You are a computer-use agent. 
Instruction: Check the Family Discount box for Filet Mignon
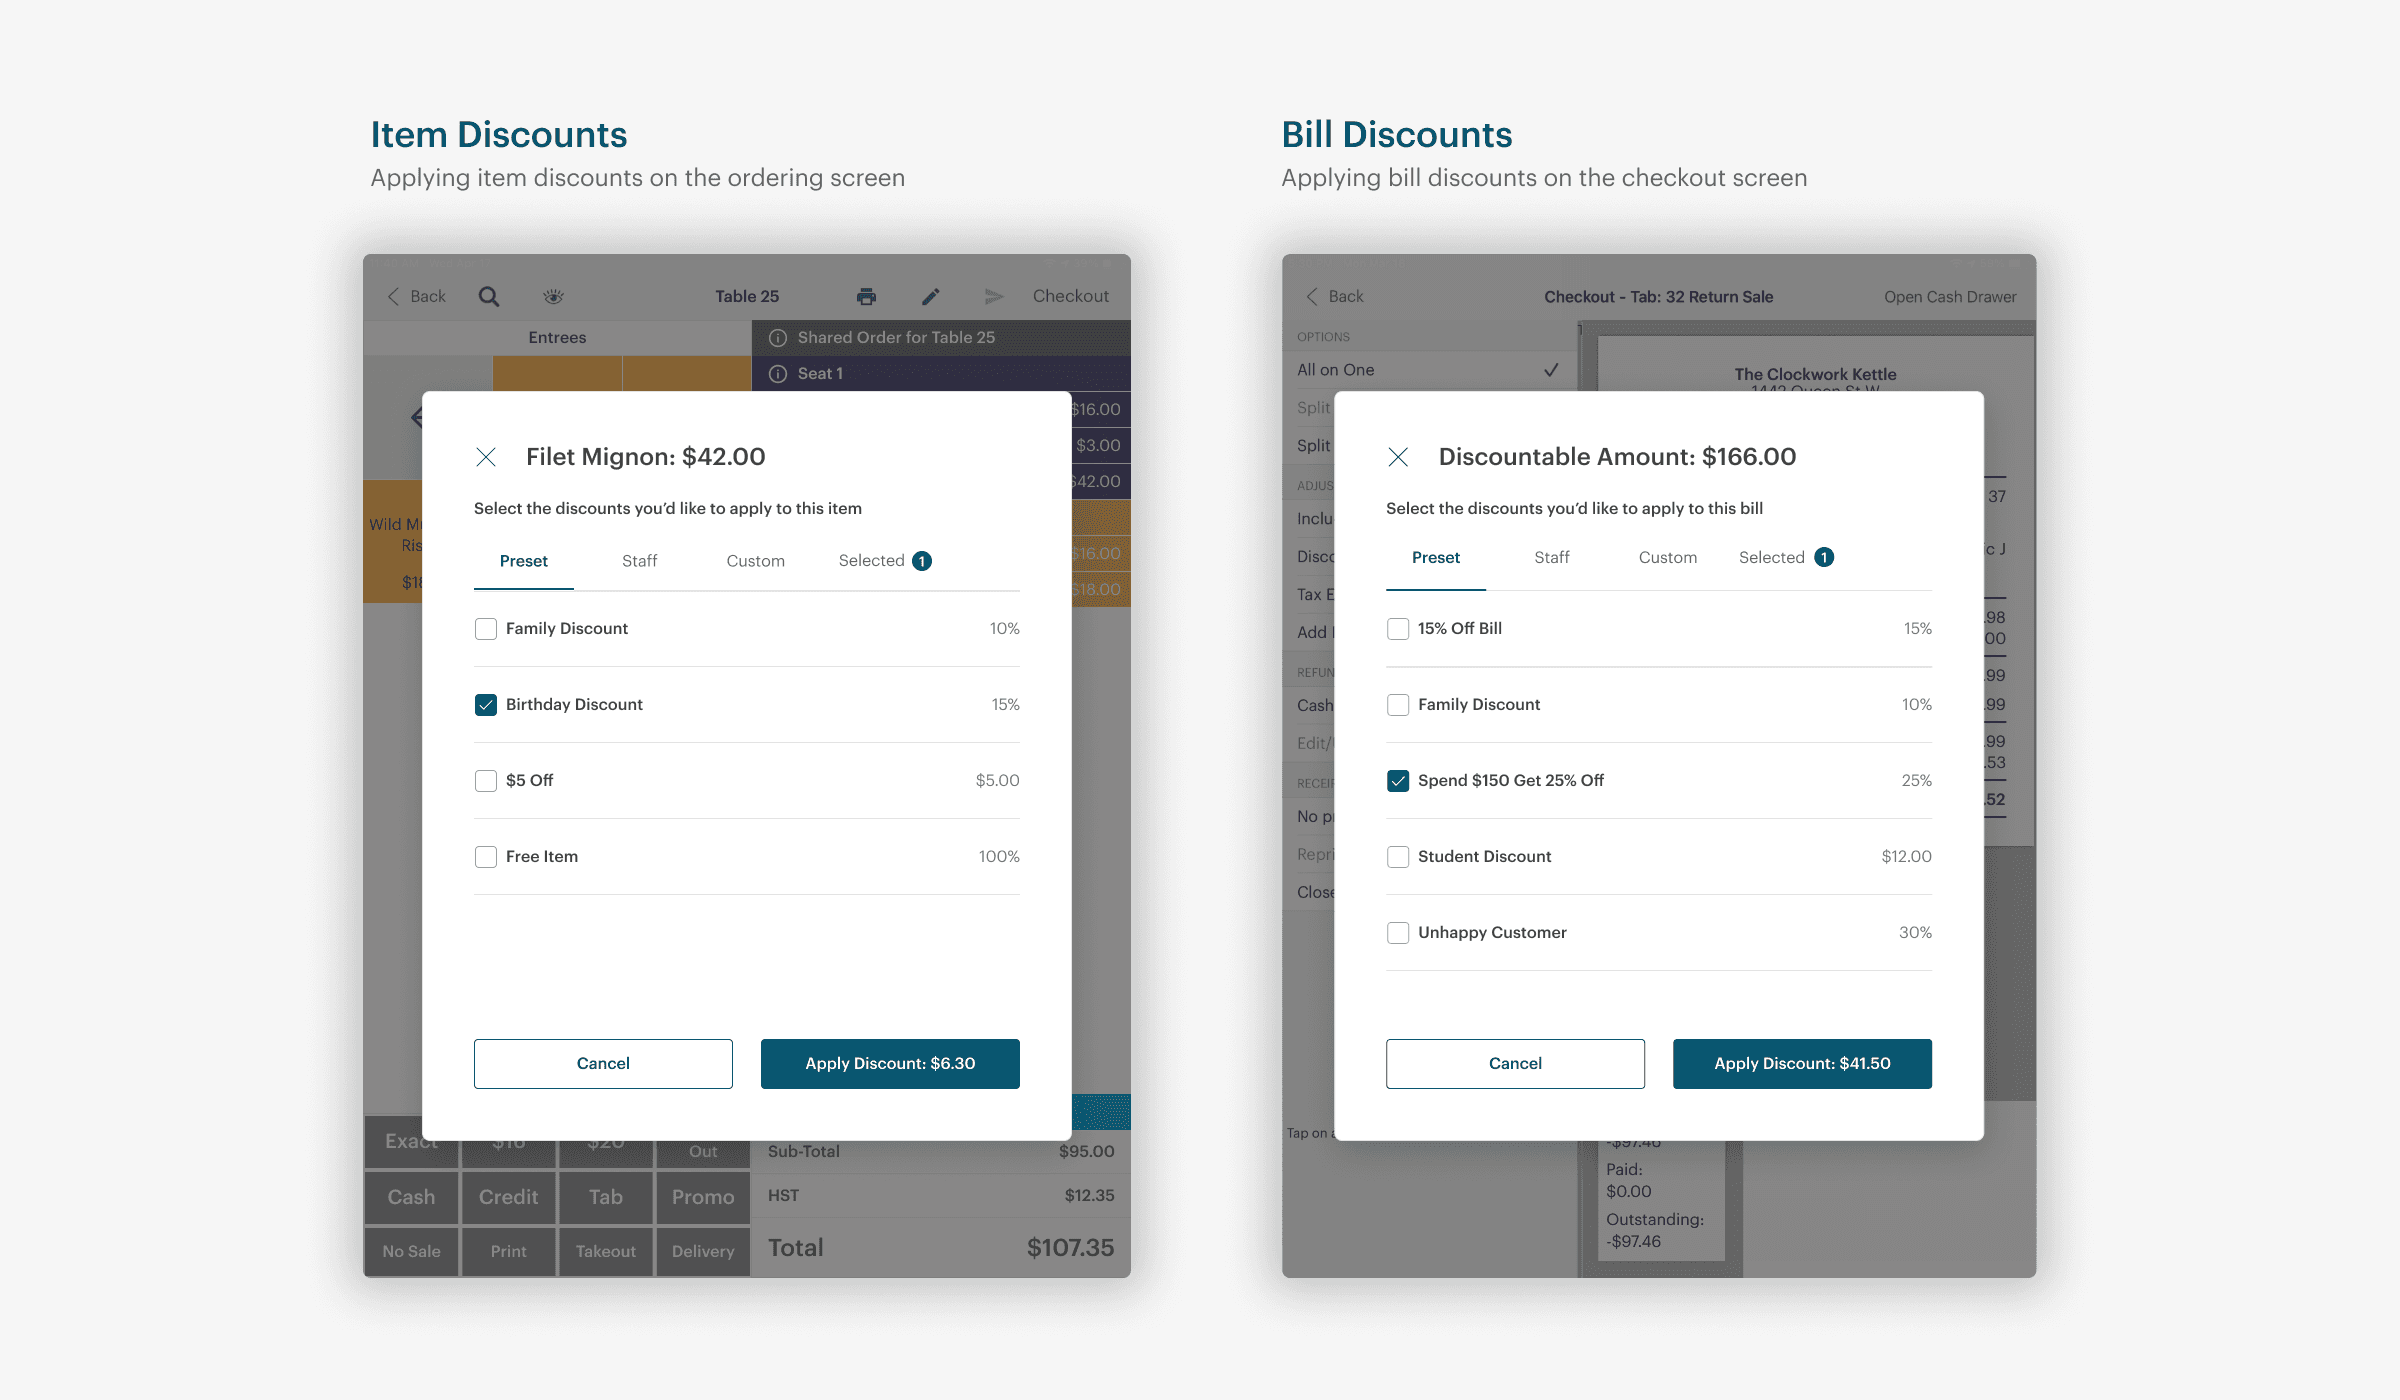(x=486, y=628)
